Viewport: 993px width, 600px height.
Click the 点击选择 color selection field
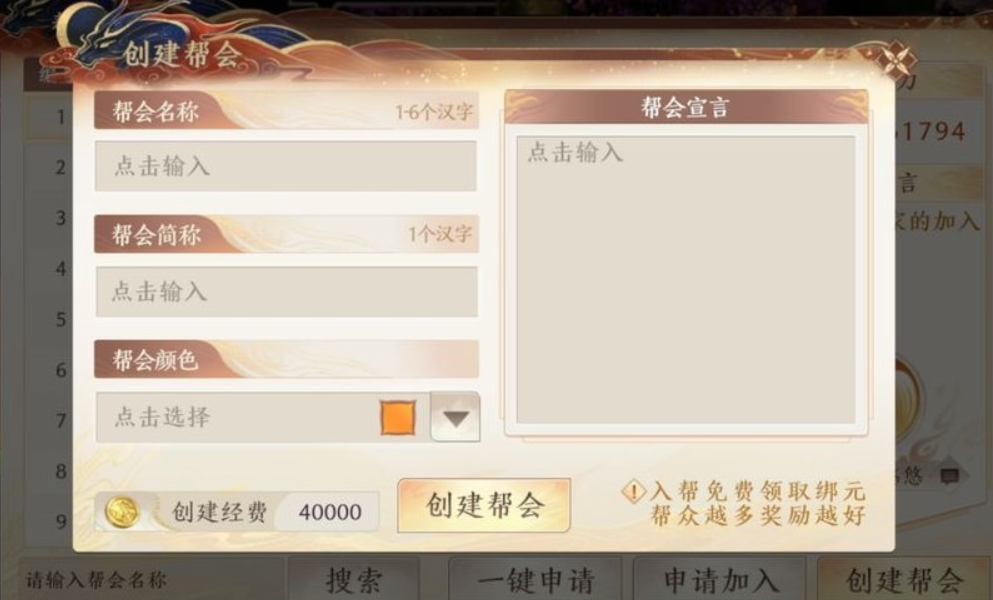point(262,417)
